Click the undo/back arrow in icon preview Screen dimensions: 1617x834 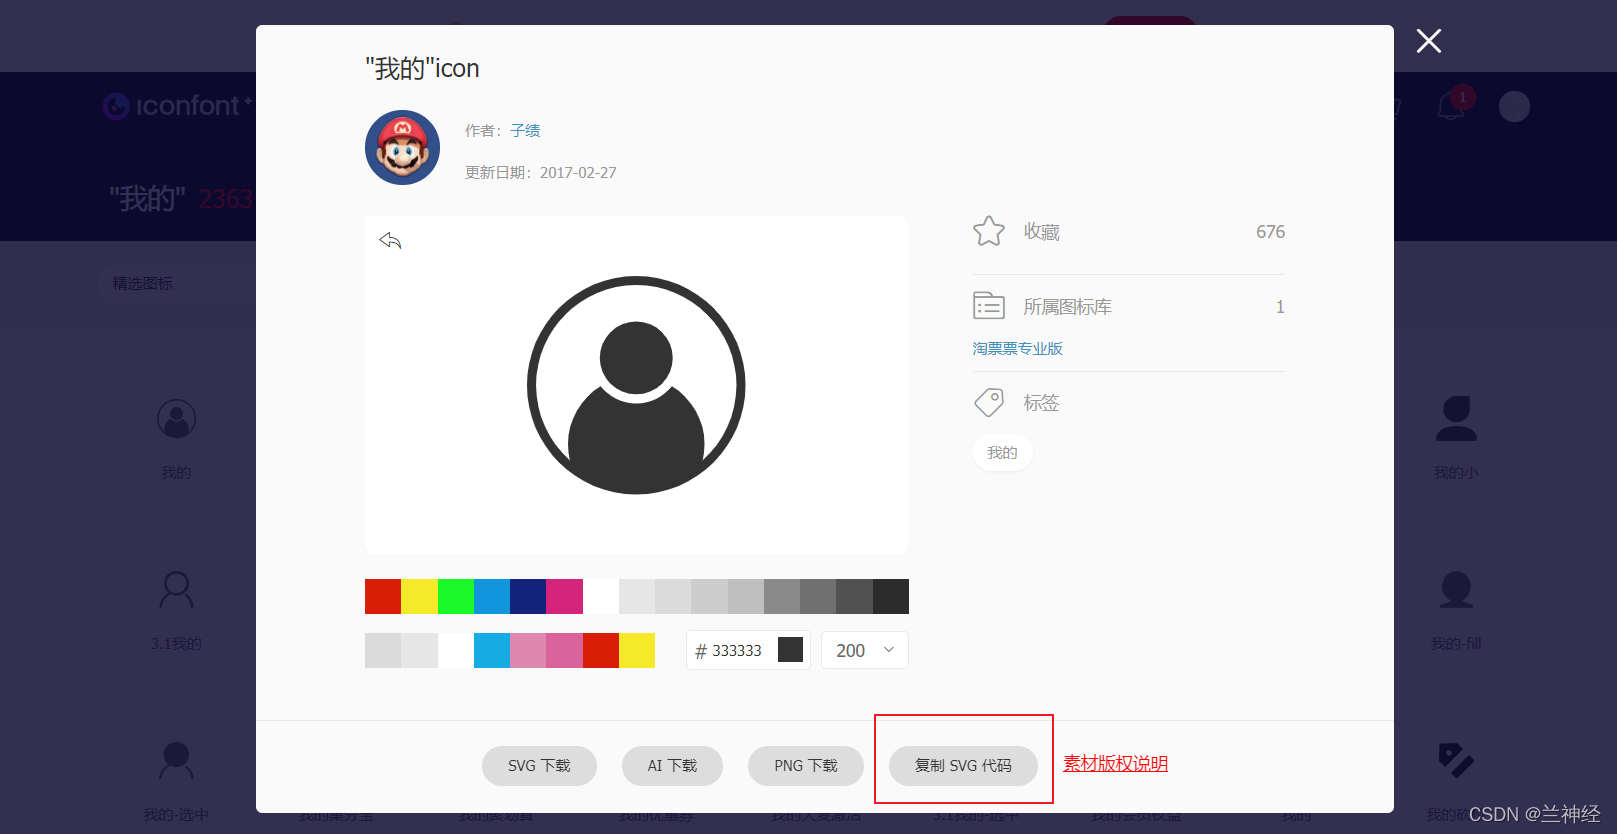[x=390, y=241]
